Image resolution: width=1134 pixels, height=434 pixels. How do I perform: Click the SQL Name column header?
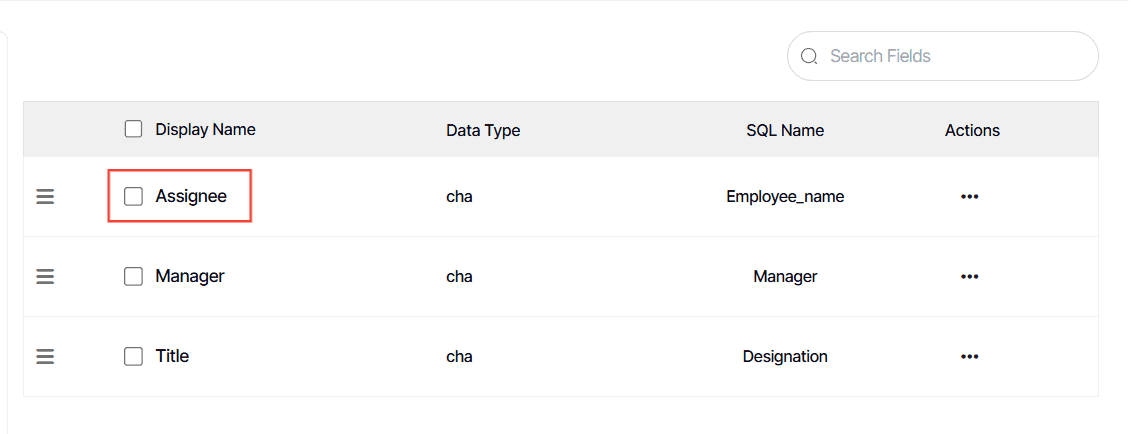[785, 130]
